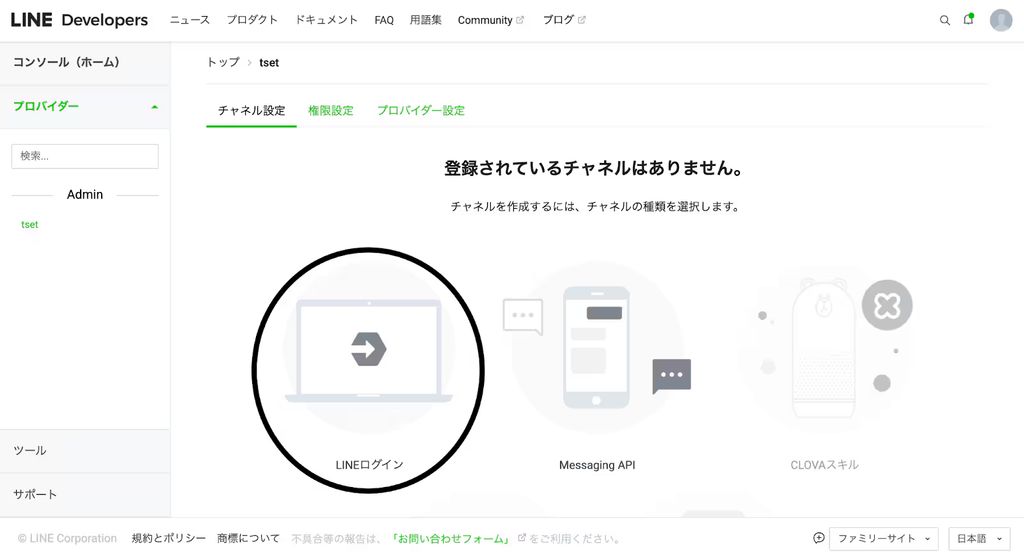The width and height of the screenshot is (1024, 560).
Task: Click the LINEログイン label
Action: point(369,465)
